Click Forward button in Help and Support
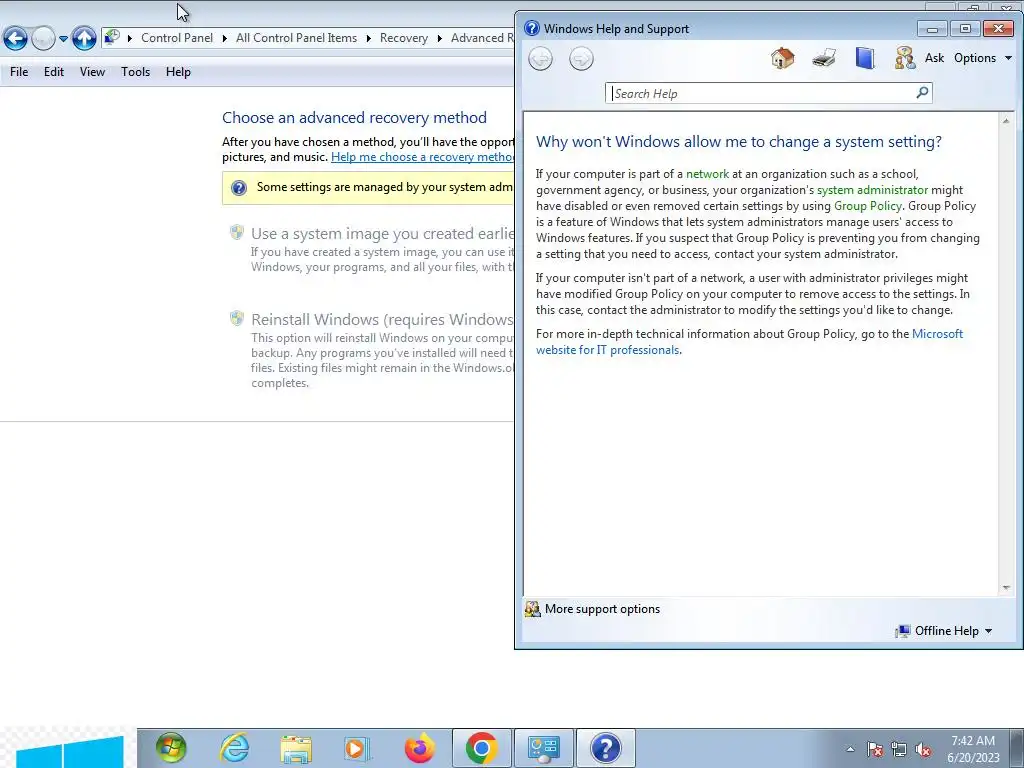The image size is (1024, 768). click(581, 59)
